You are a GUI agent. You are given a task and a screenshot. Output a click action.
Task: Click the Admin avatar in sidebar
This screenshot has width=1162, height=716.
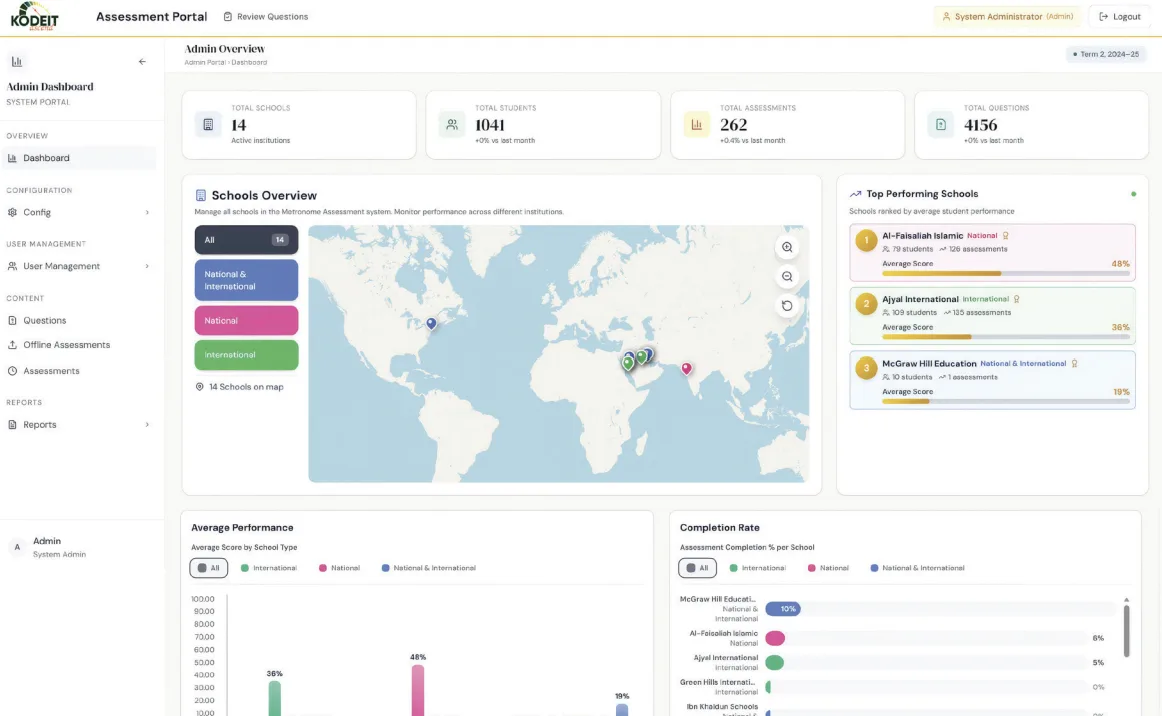pos(17,547)
